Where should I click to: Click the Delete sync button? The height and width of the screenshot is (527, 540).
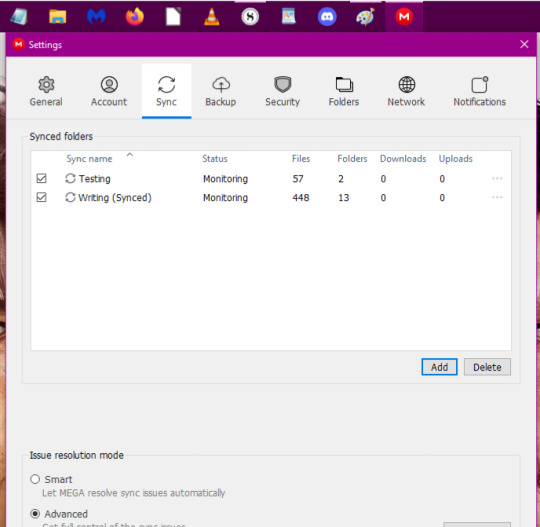click(487, 367)
